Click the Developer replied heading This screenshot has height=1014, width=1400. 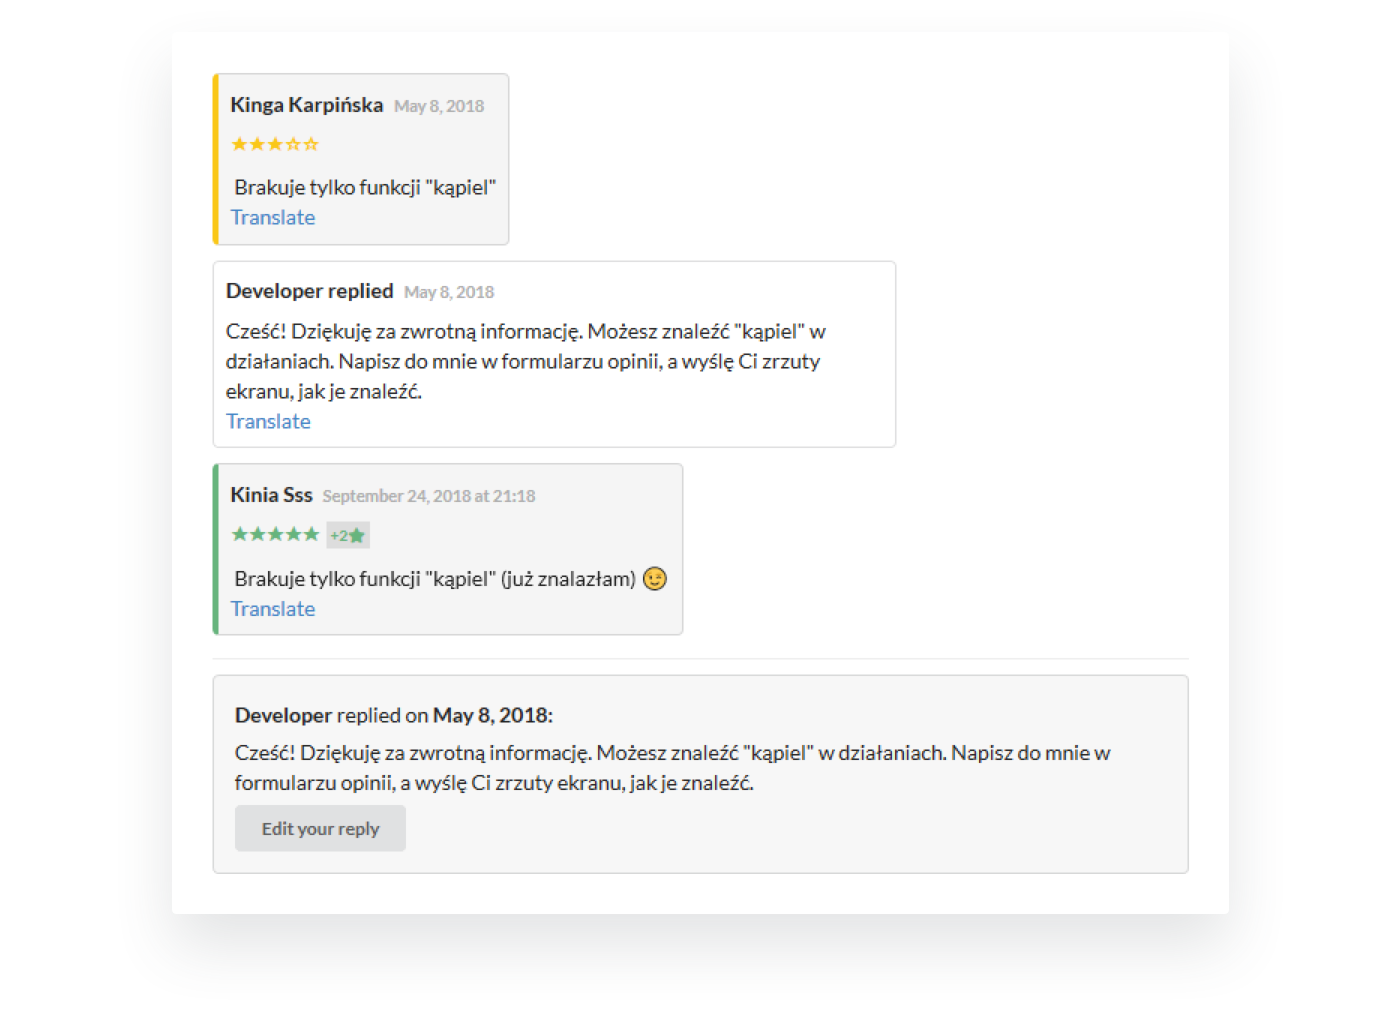(309, 291)
